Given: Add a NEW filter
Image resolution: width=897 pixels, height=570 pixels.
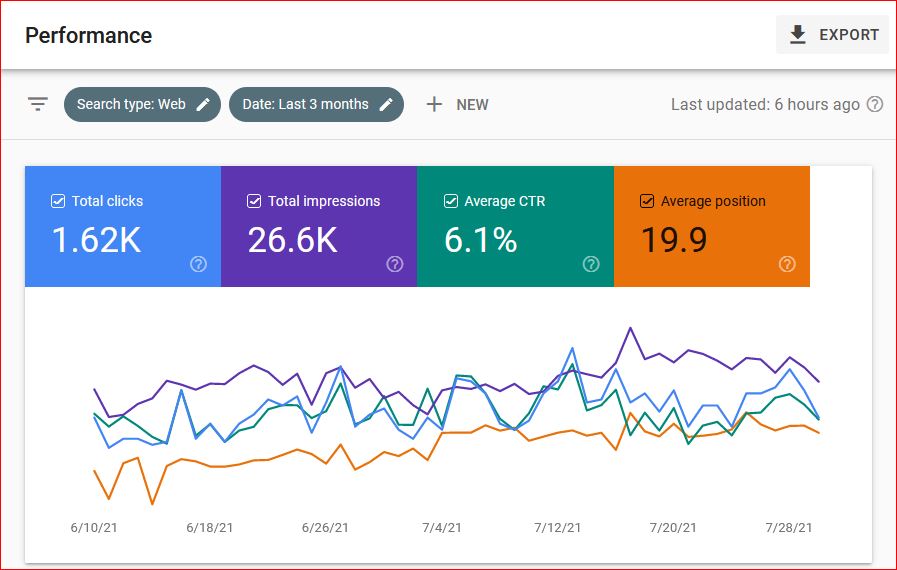Looking at the screenshot, I should pyautogui.click(x=472, y=104).
